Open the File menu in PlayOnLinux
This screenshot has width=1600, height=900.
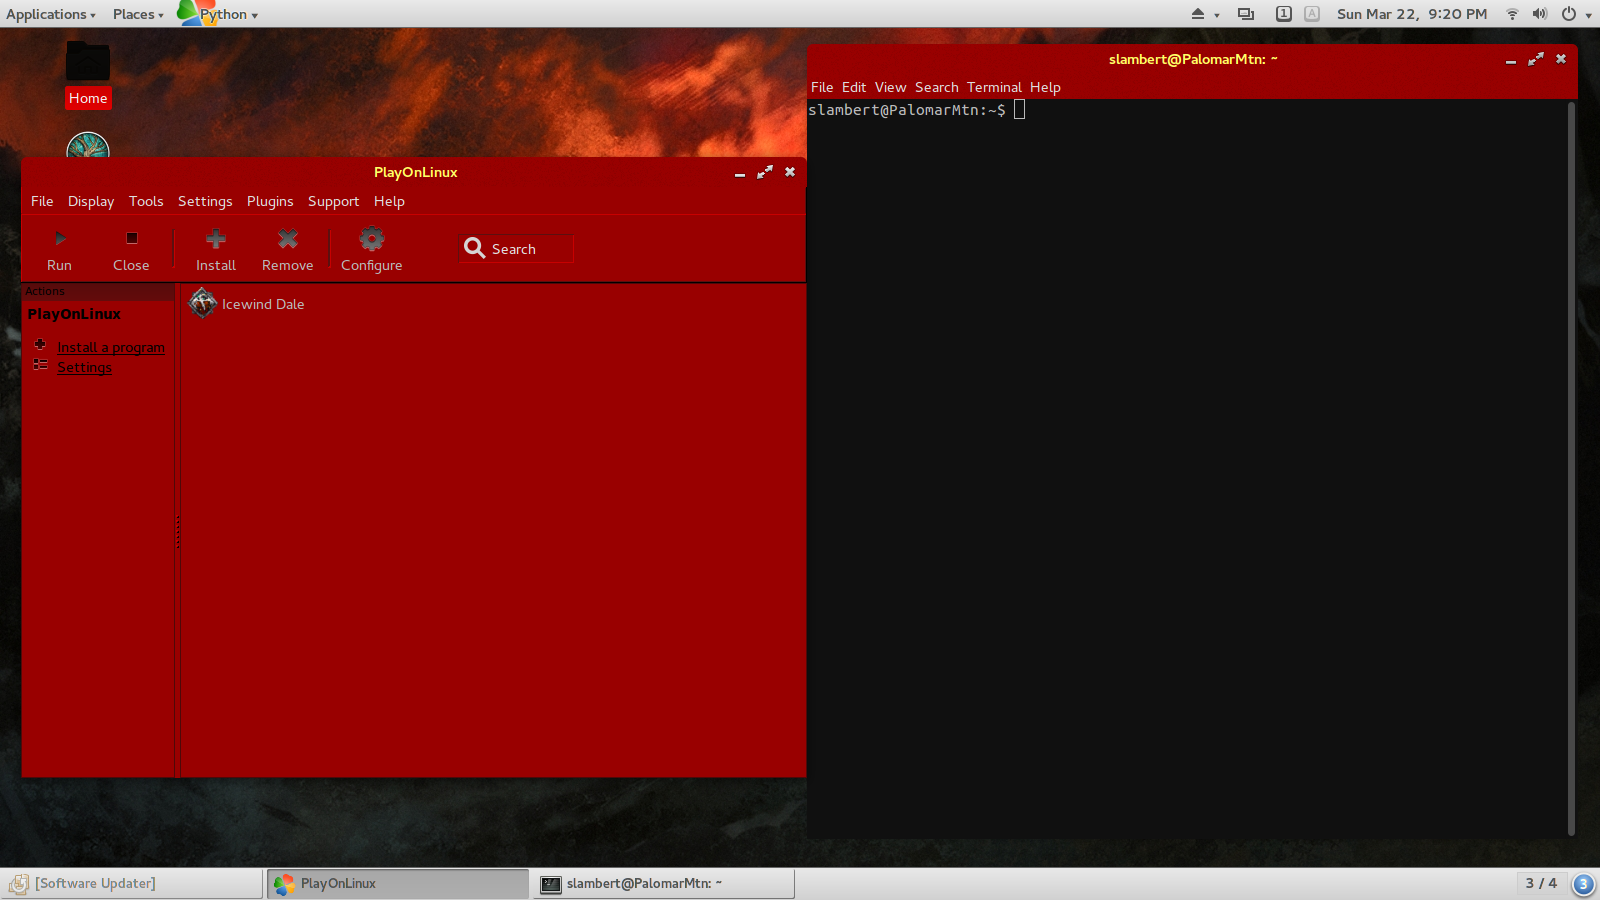[42, 201]
